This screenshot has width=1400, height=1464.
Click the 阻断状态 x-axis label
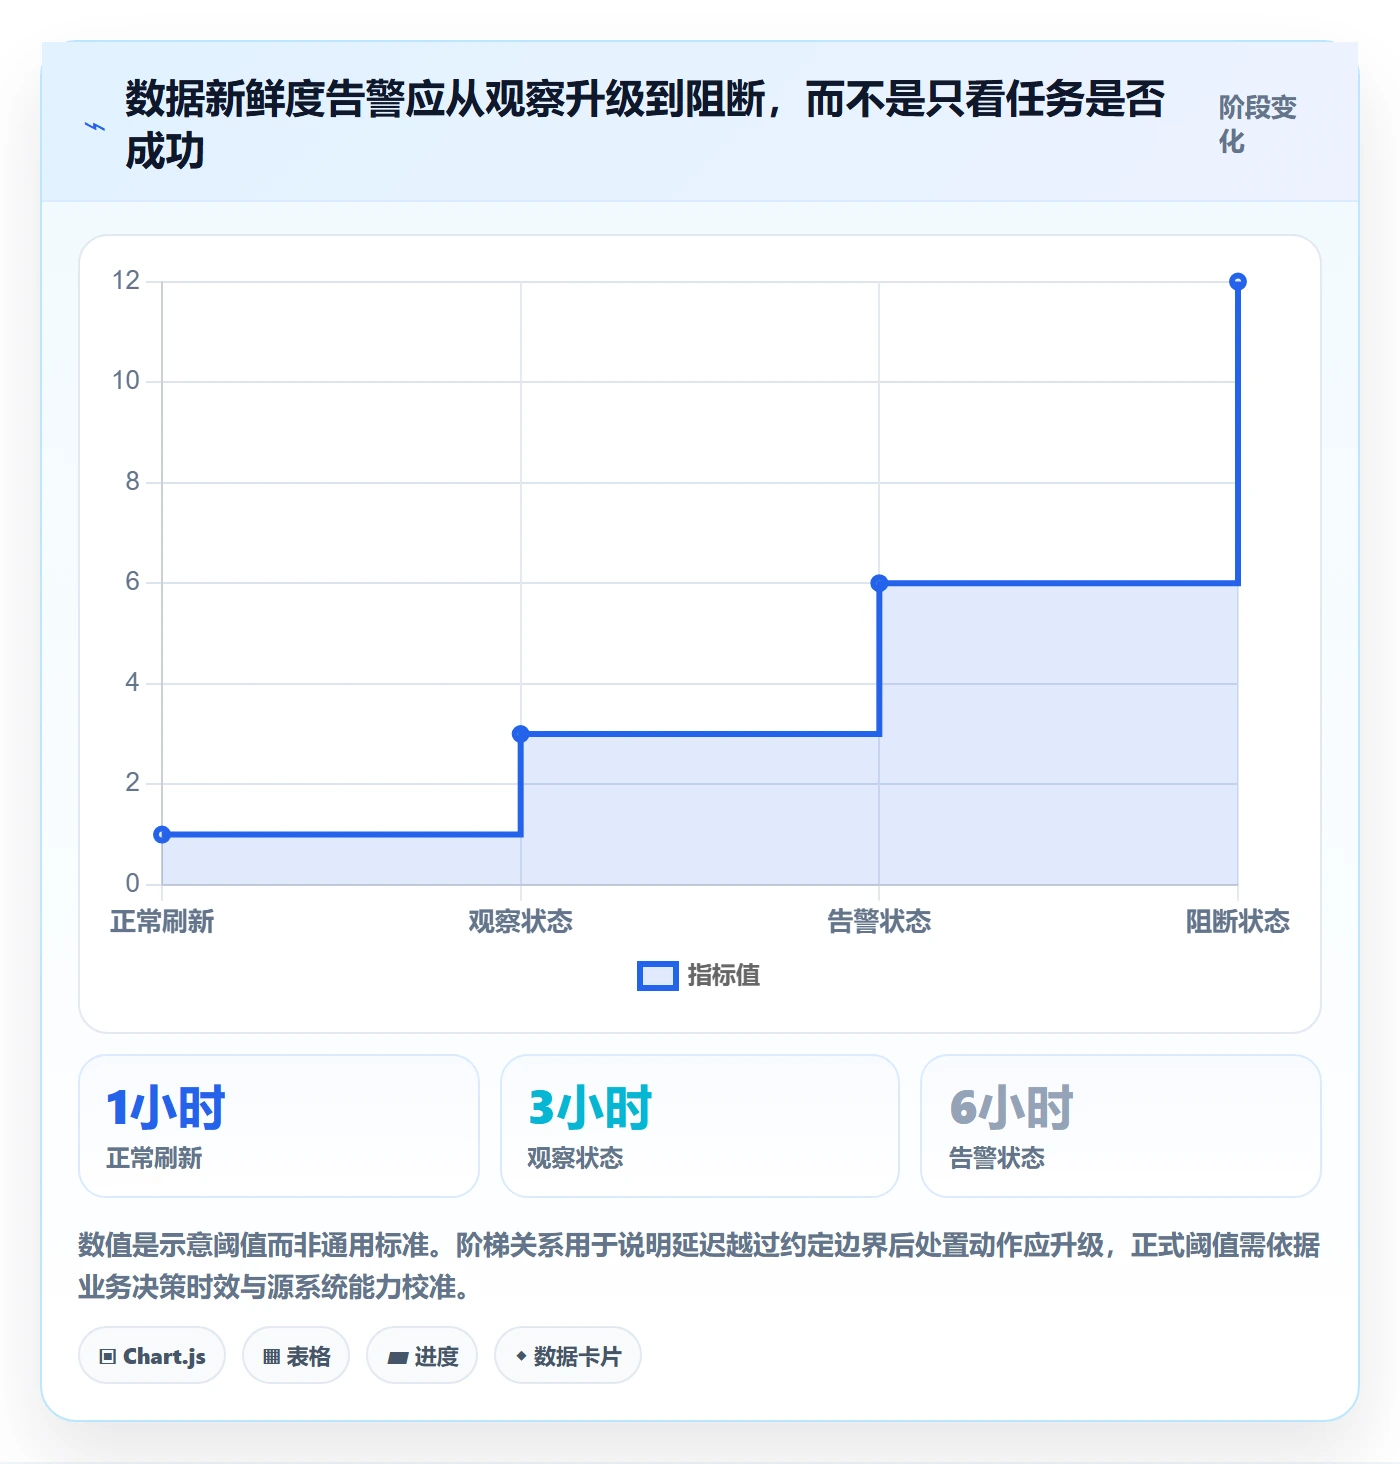(x=1238, y=922)
